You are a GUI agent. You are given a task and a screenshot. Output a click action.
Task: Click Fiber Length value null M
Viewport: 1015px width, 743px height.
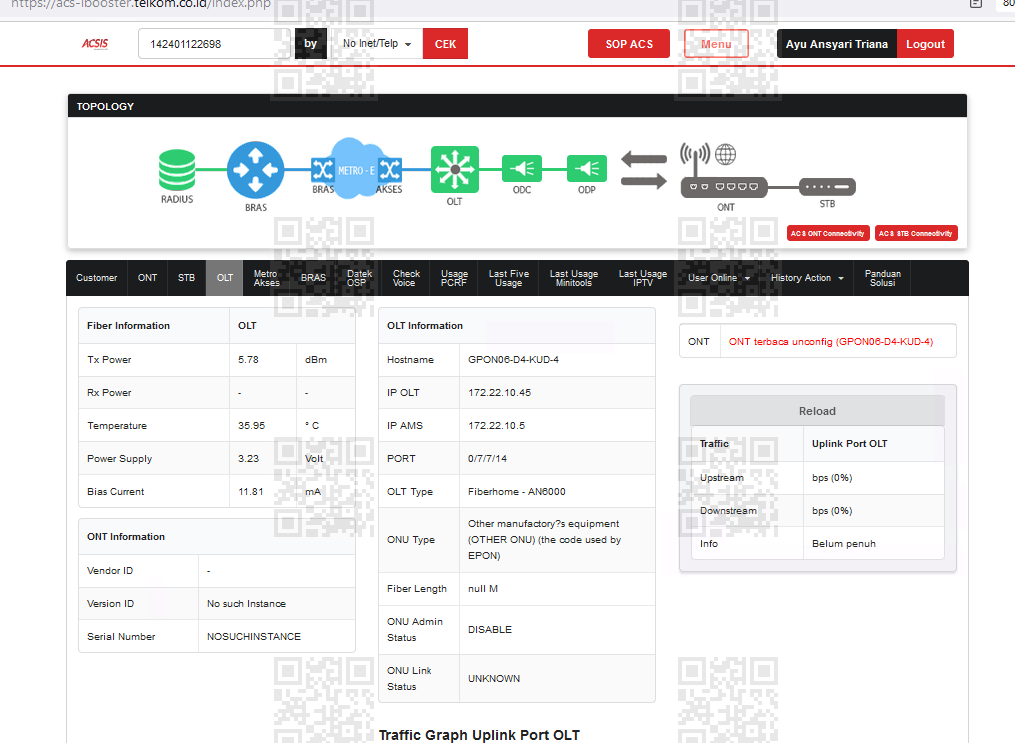point(483,589)
